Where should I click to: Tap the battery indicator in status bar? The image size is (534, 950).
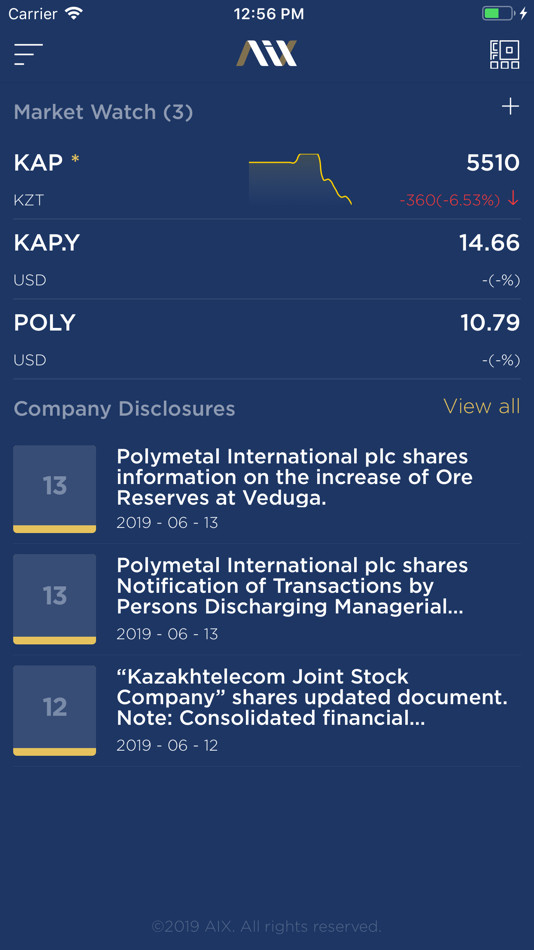coord(497,13)
